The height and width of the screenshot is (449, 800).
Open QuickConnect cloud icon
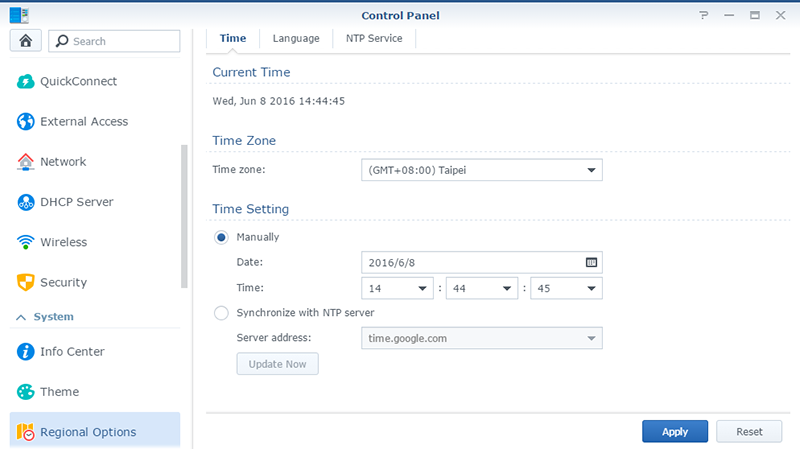coord(26,82)
